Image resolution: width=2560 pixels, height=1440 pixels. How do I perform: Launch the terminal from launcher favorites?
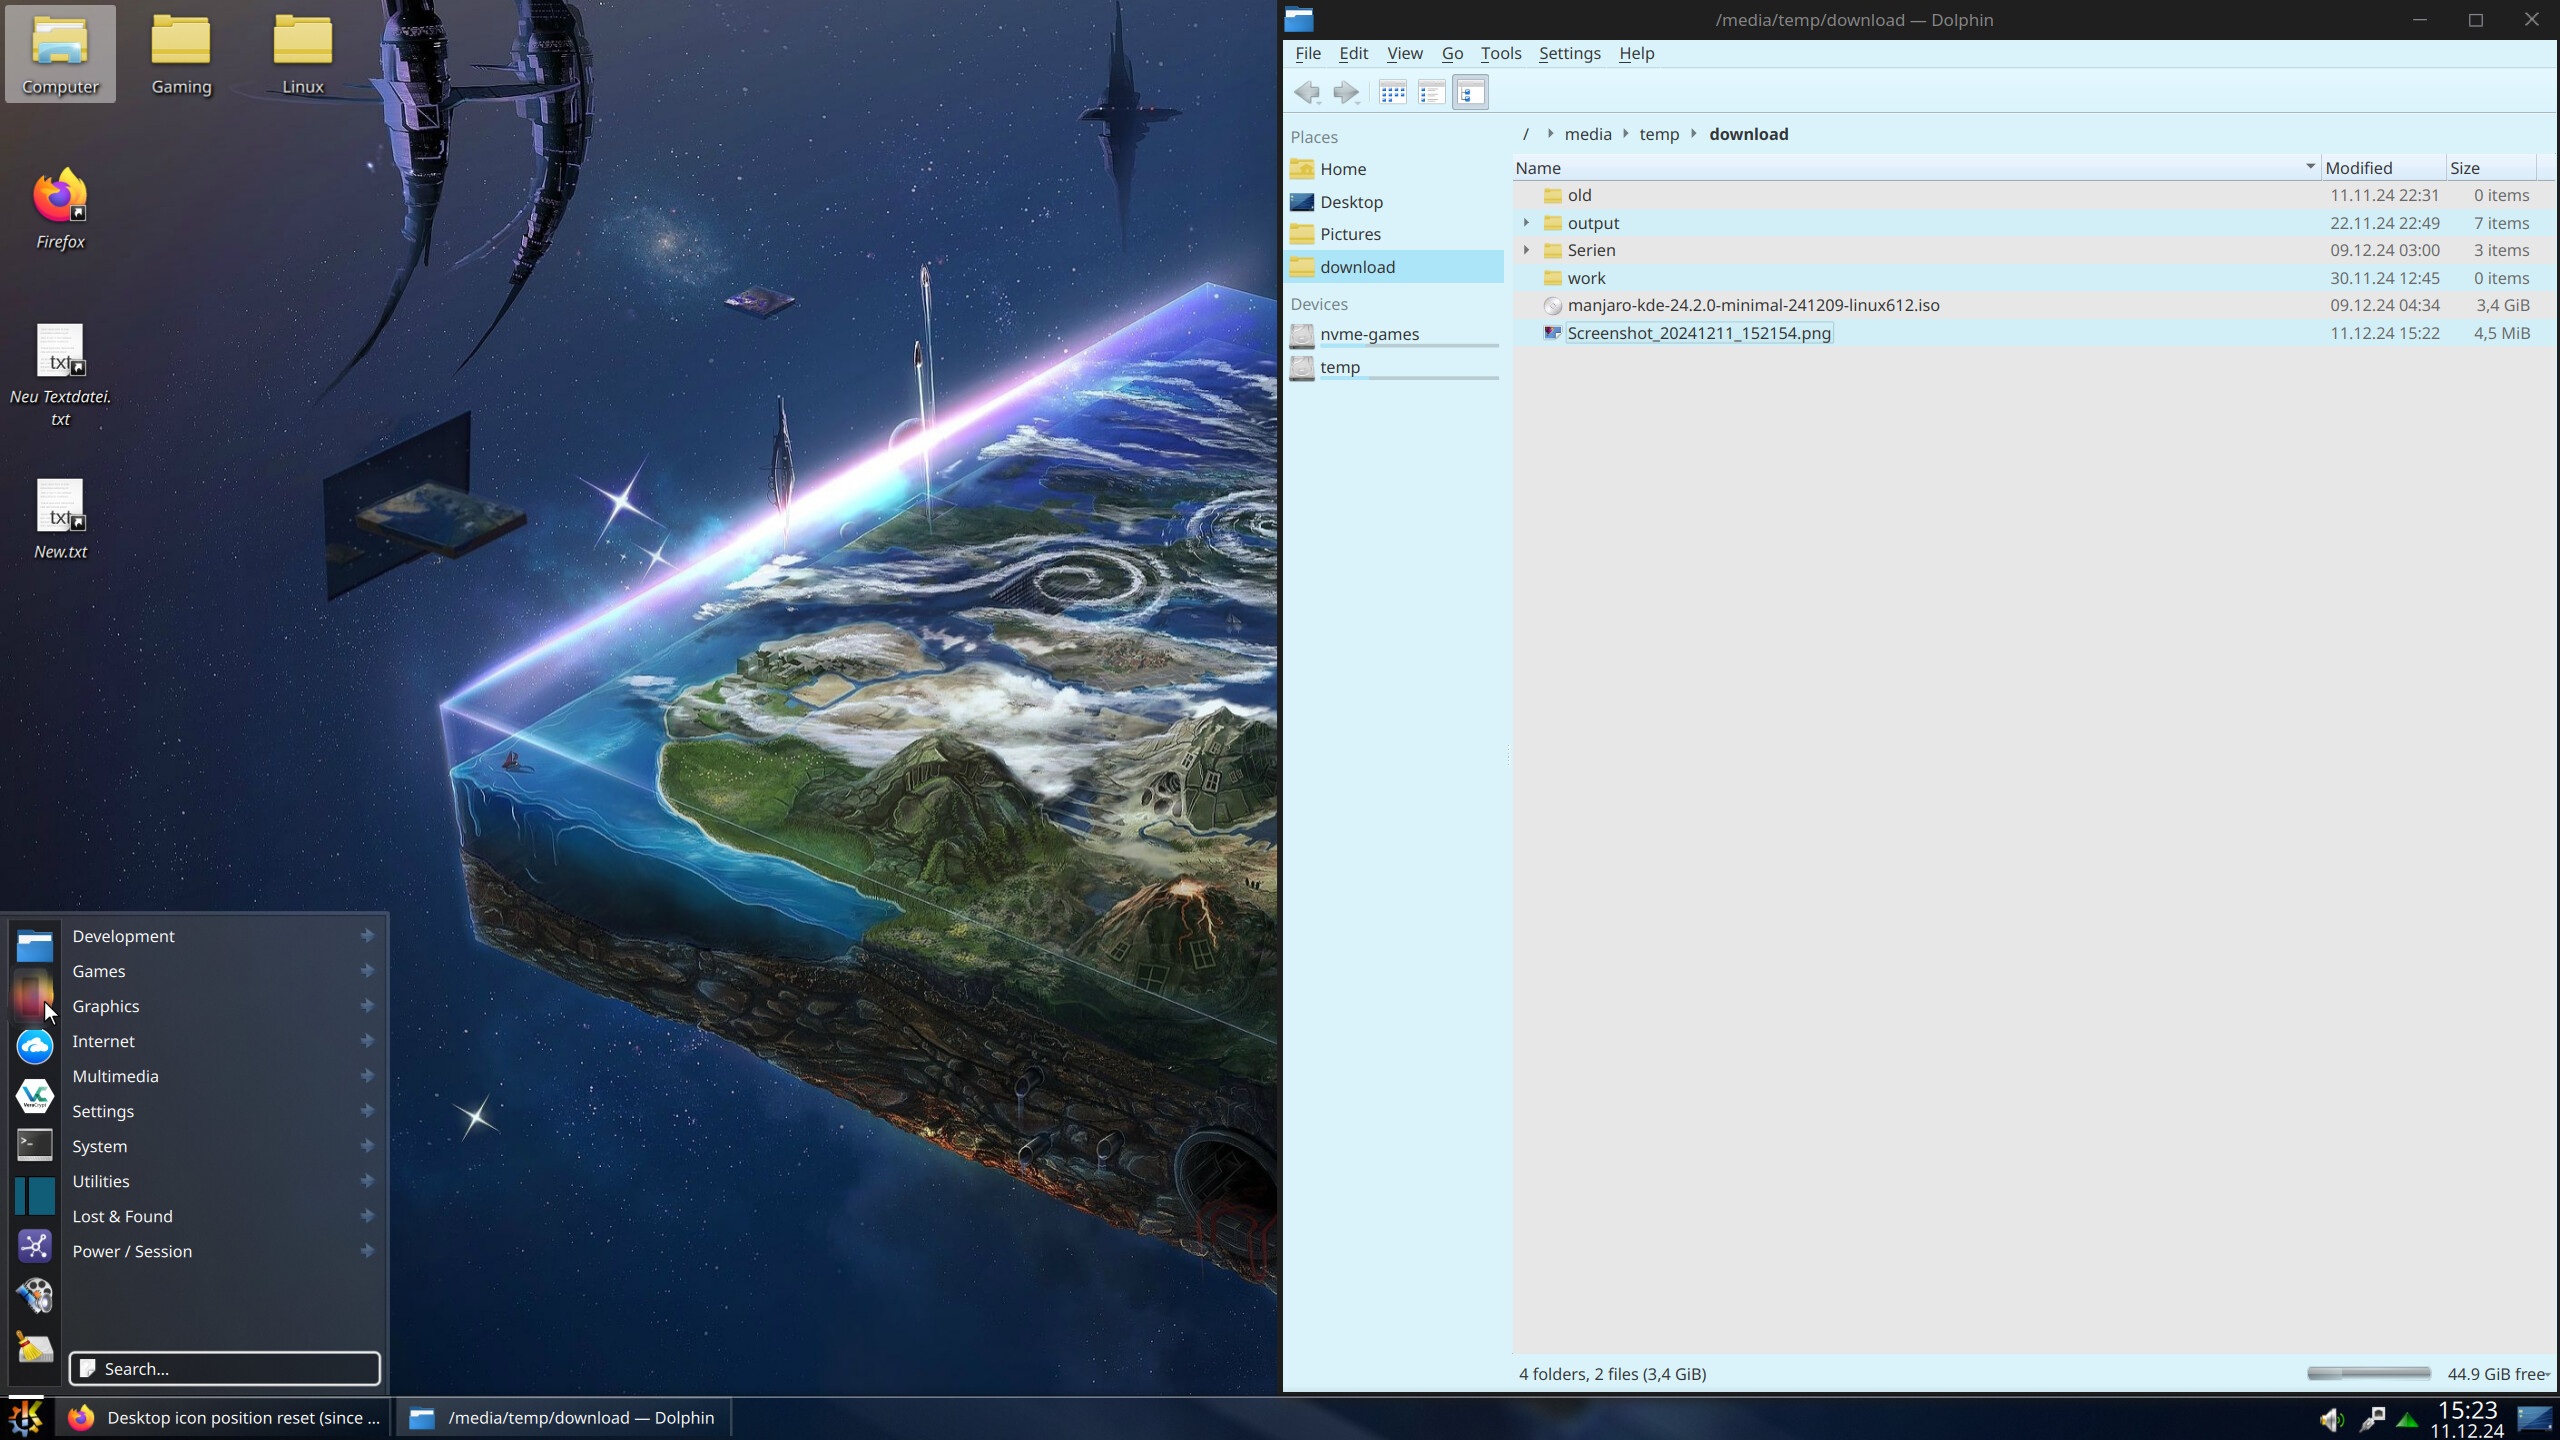(x=35, y=1145)
